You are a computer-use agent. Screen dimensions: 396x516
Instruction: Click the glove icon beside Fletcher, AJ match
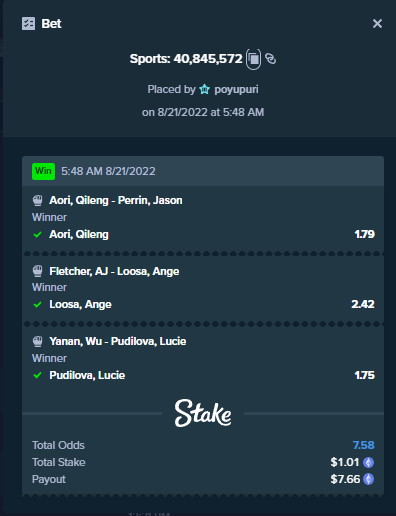point(38,271)
